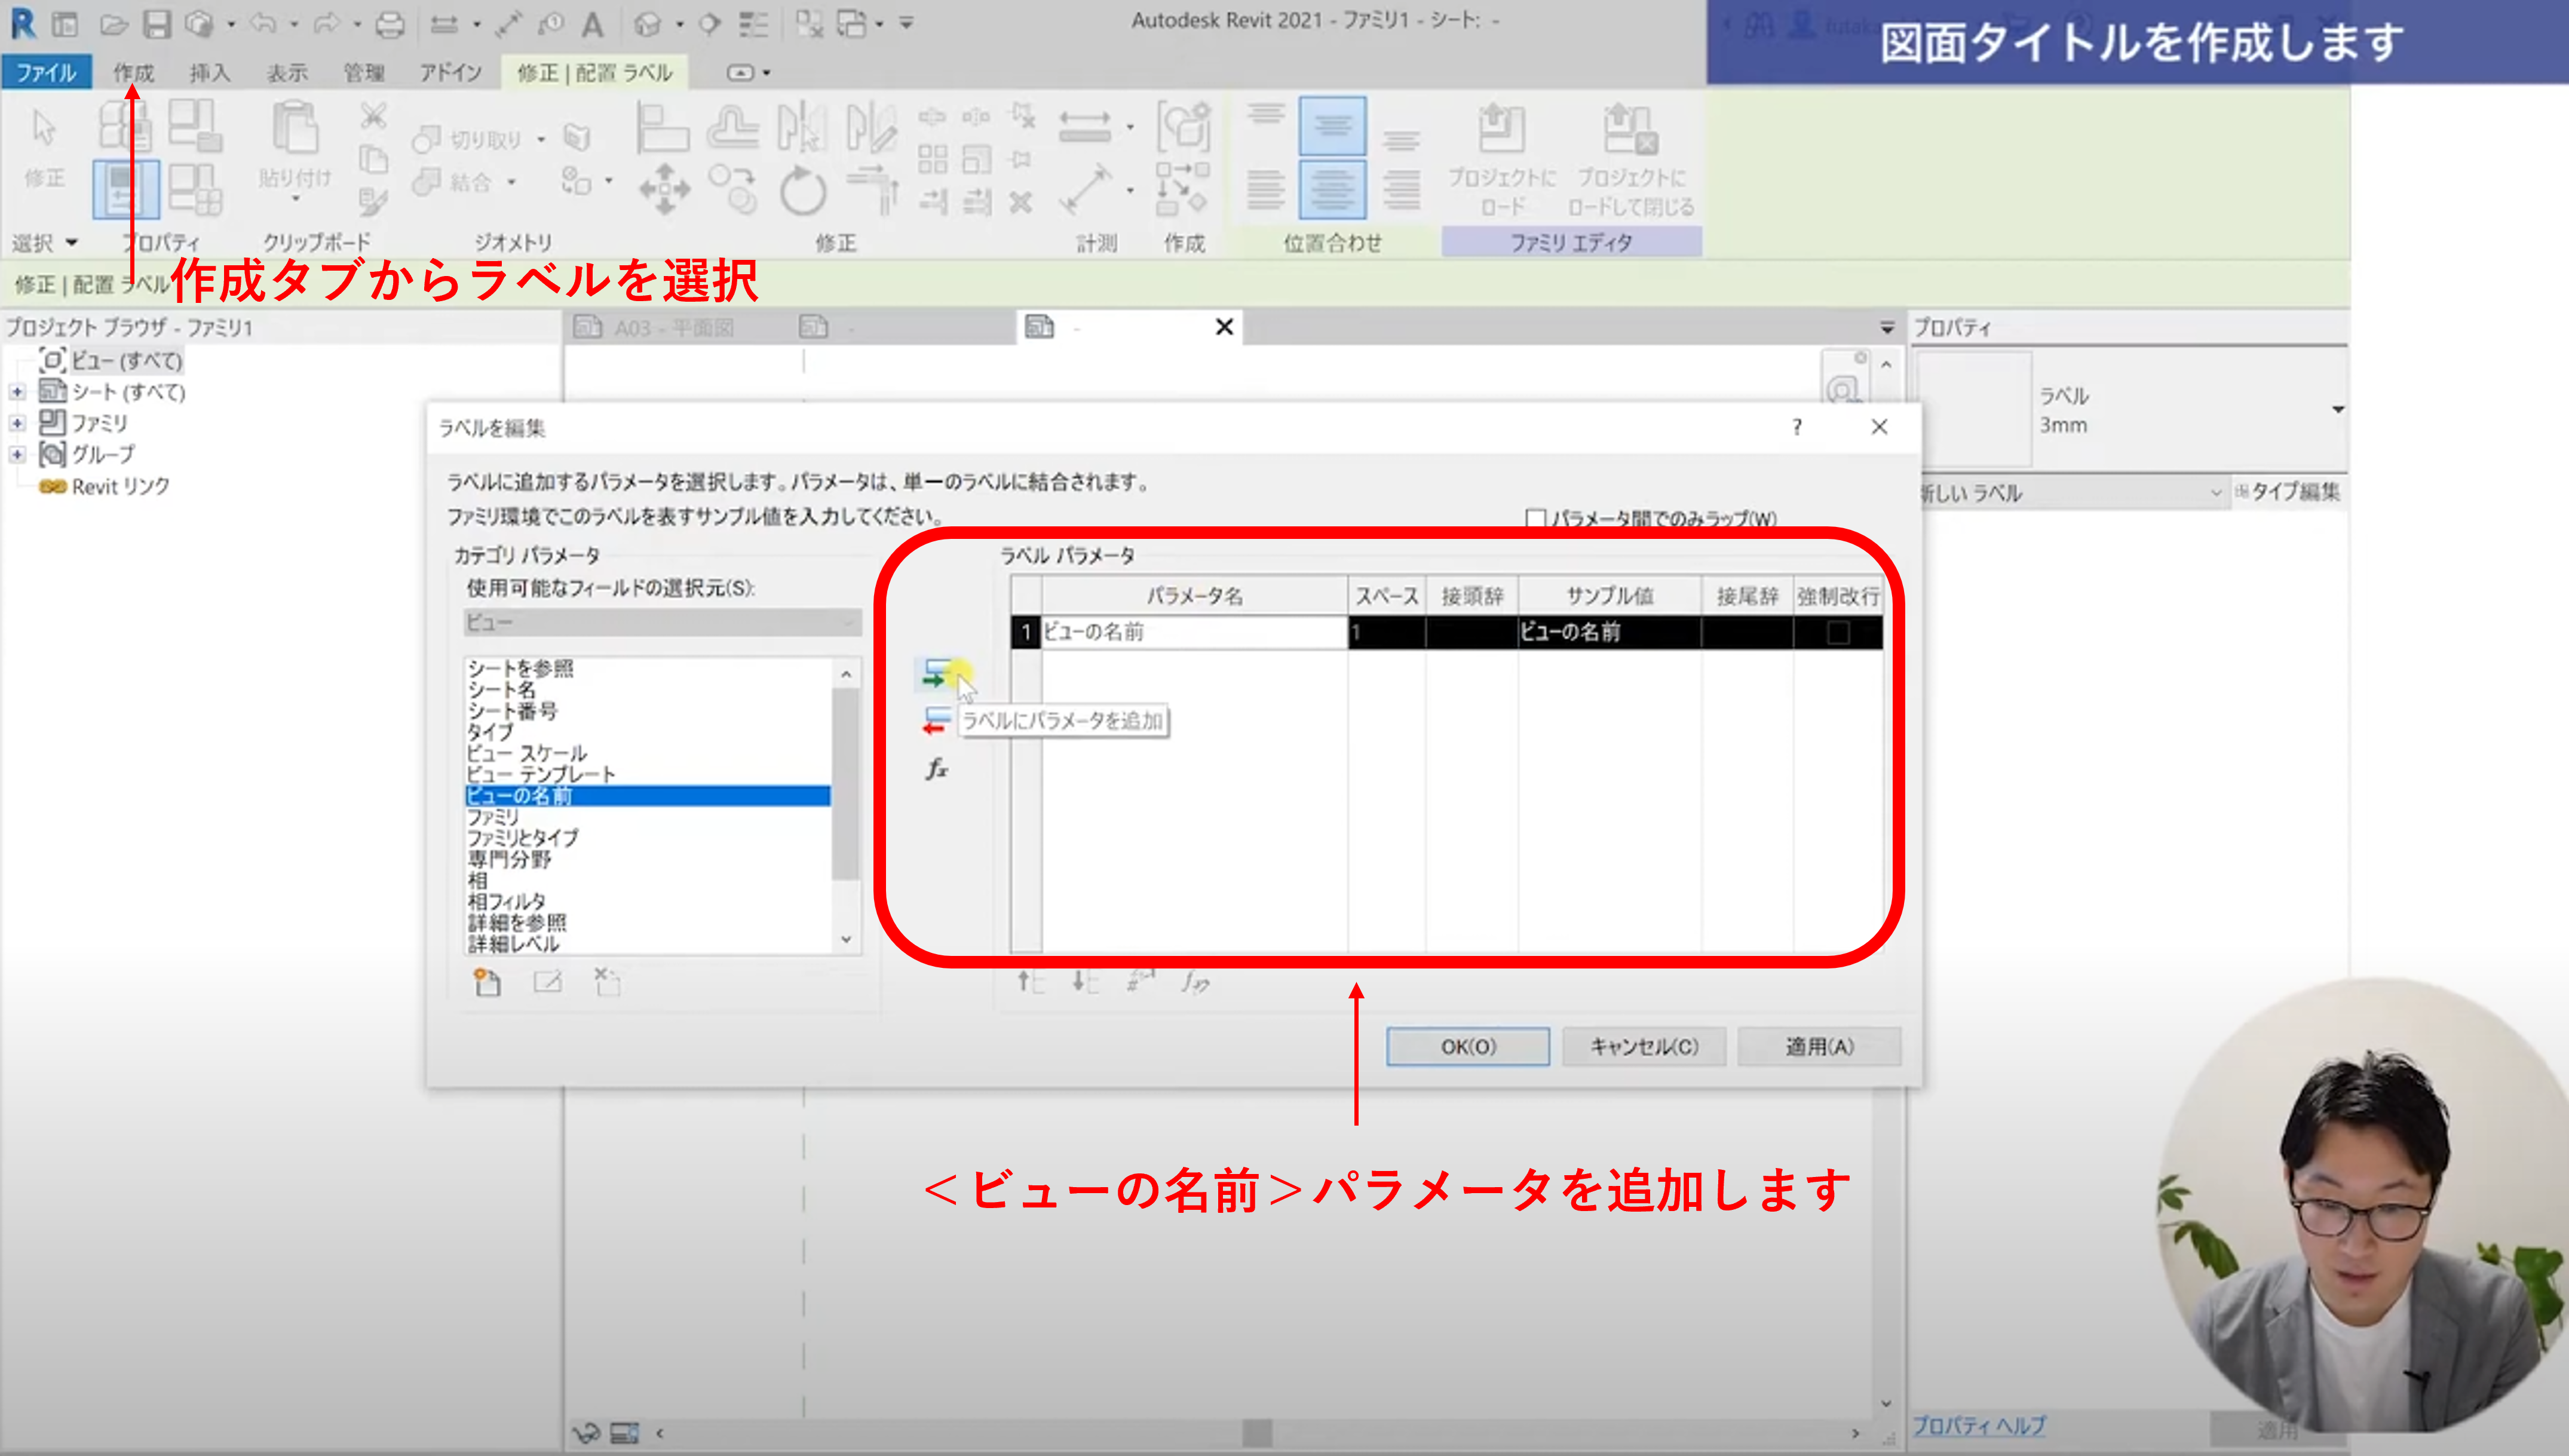Expand the シート (すべて) tree node
Viewport: 2569px width, 1456px height.
pos(17,392)
